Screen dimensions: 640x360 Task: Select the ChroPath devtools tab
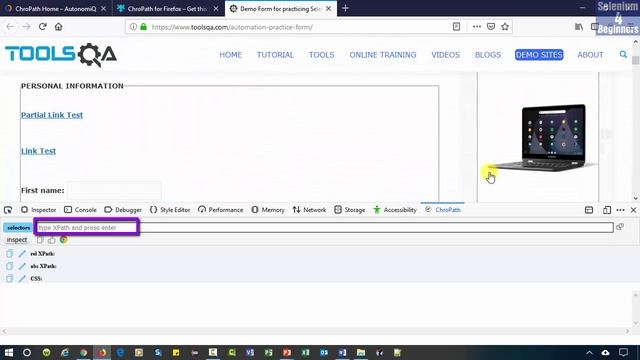(x=442, y=210)
